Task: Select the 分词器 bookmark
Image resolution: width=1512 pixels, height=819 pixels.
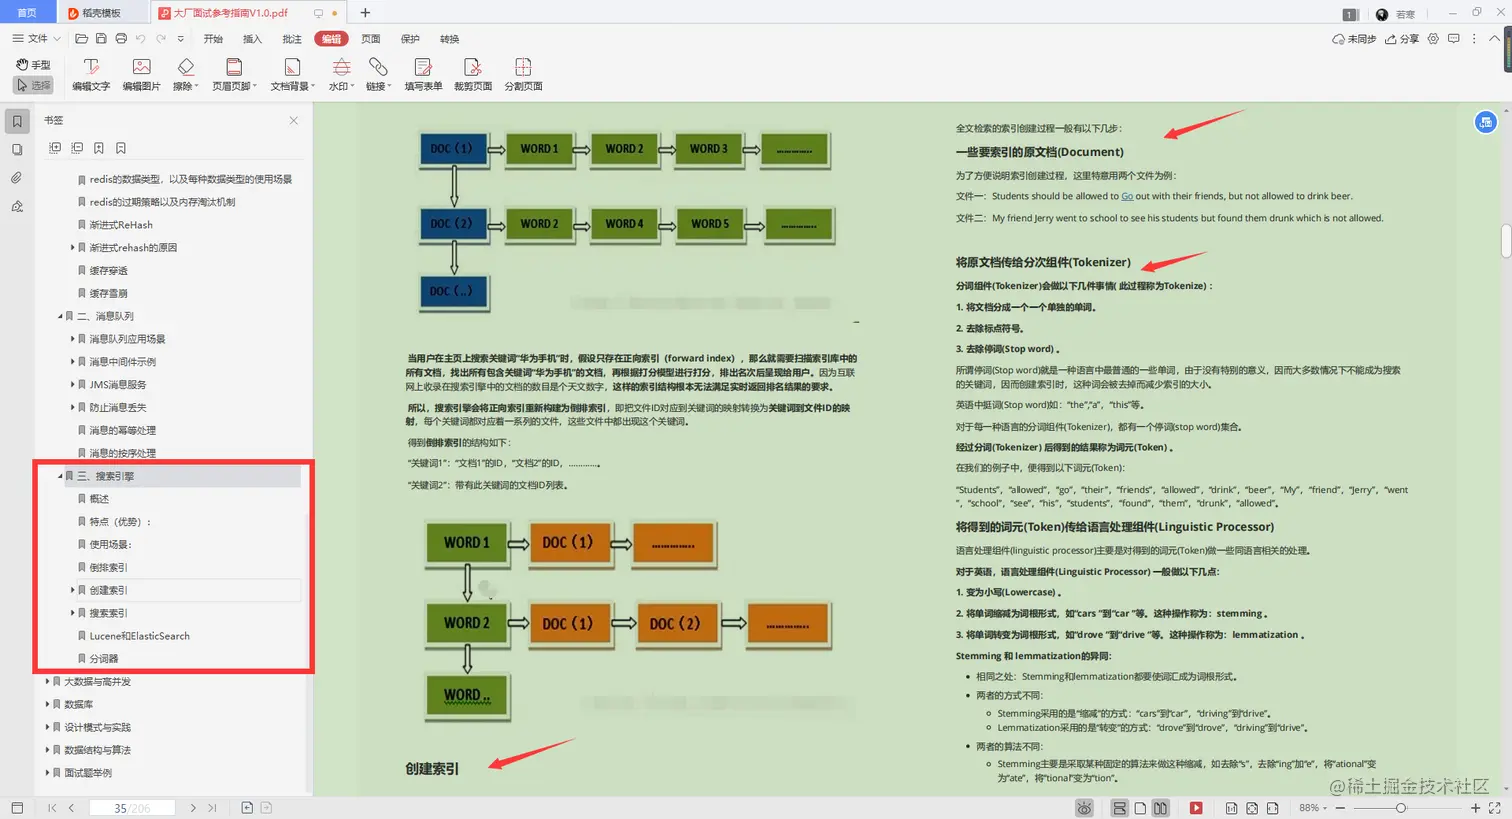Action: coord(104,659)
